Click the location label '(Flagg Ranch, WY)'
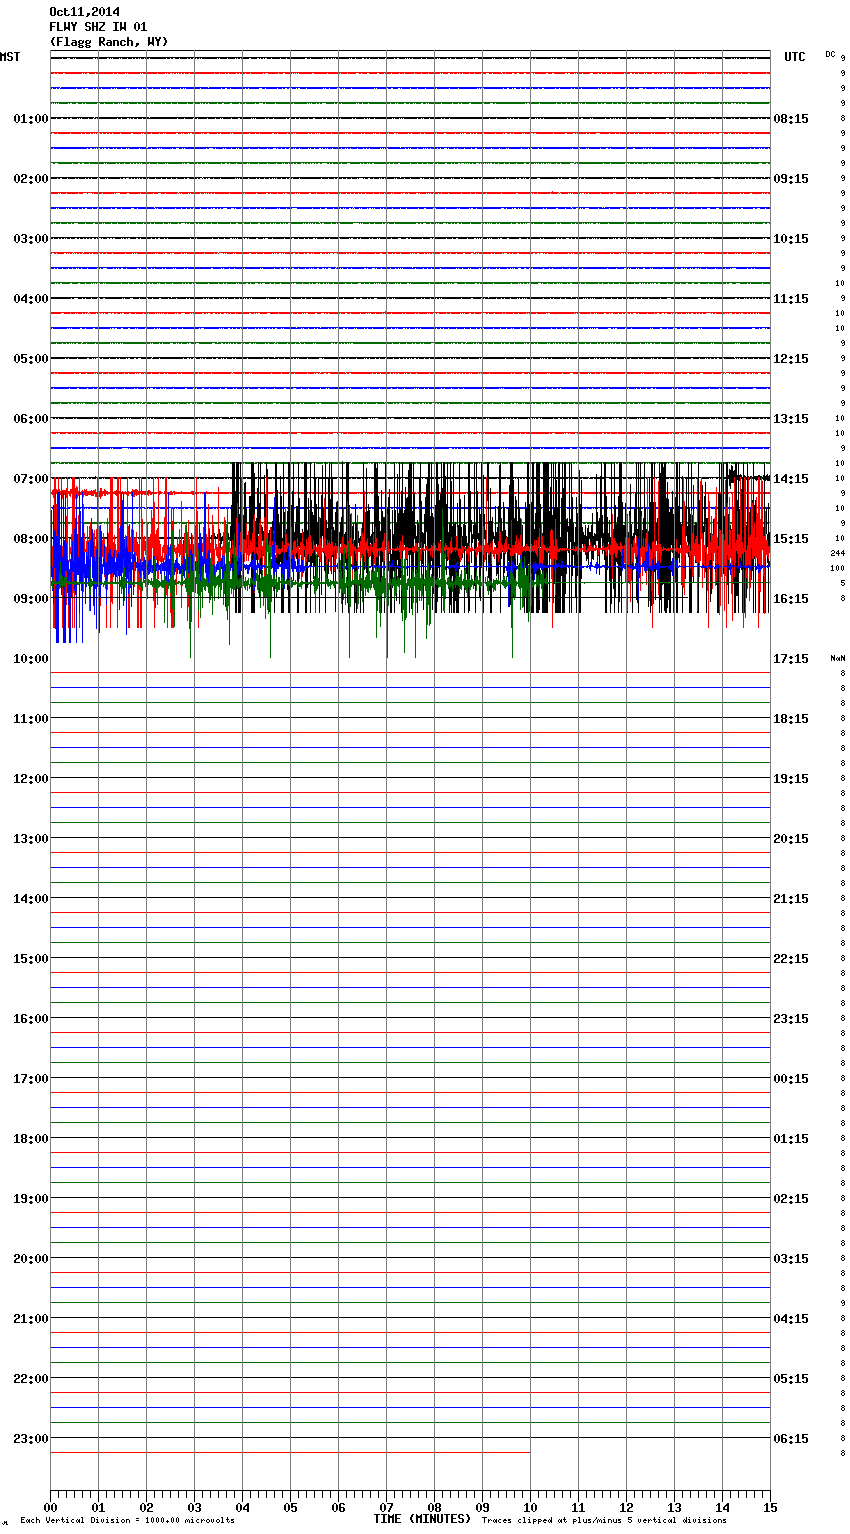The height and width of the screenshot is (1534, 850). coord(109,42)
